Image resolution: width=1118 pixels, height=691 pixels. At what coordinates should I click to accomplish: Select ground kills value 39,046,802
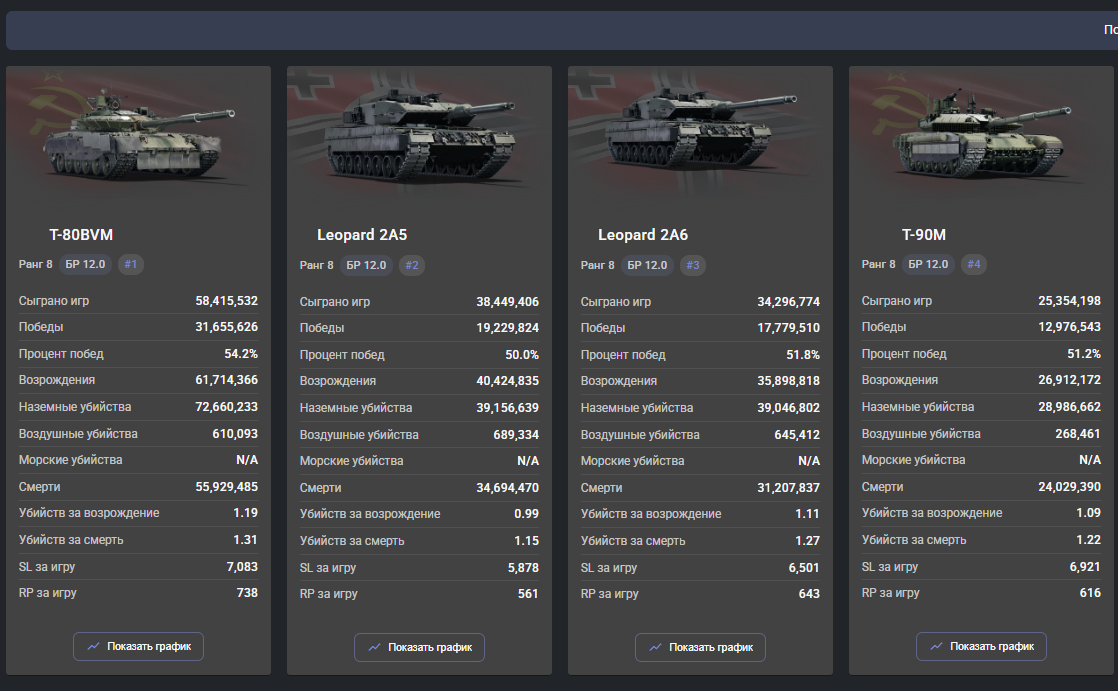pos(789,408)
